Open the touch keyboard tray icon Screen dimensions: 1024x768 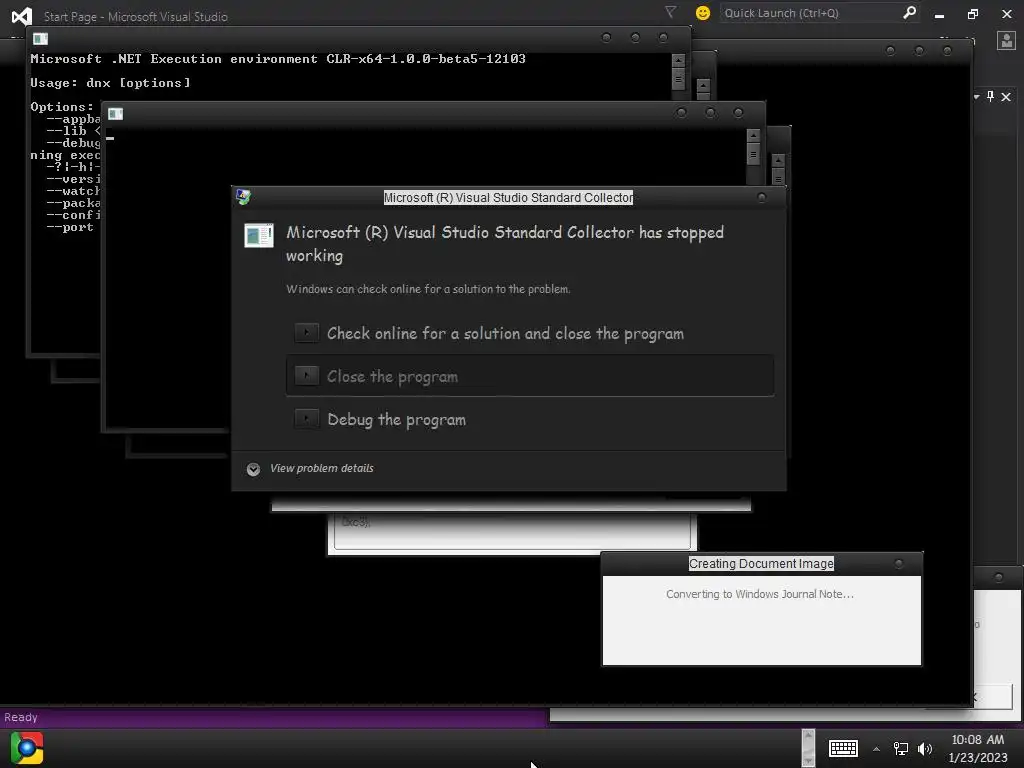(x=843, y=748)
